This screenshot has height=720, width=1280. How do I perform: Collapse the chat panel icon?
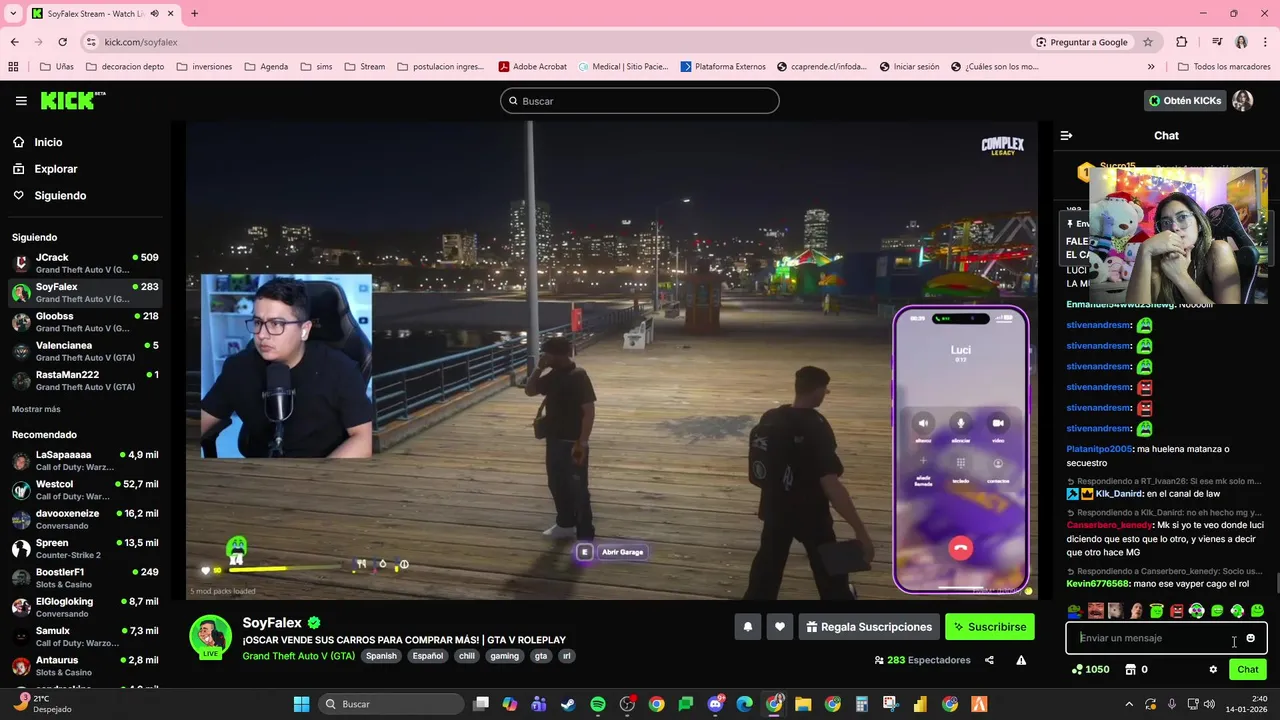tap(1066, 135)
